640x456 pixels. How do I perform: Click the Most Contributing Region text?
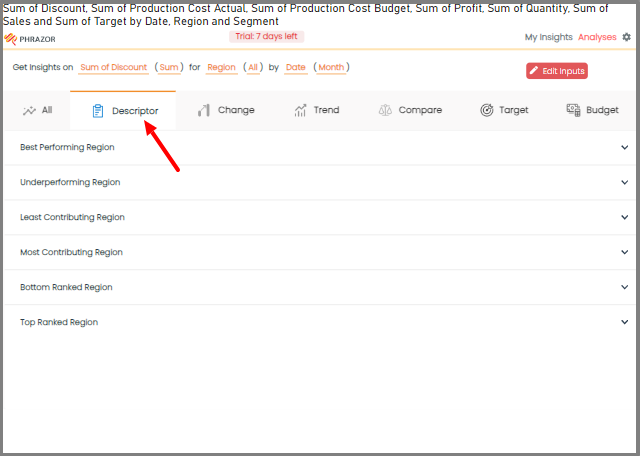click(71, 252)
